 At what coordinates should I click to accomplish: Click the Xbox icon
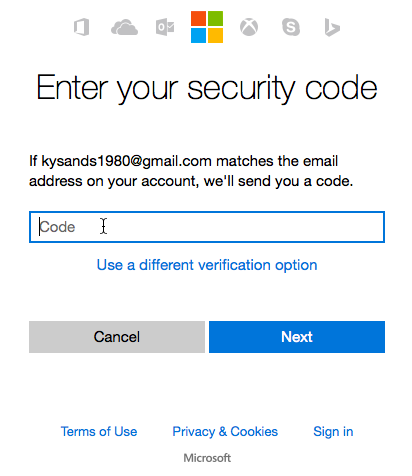pyautogui.click(x=249, y=27)
